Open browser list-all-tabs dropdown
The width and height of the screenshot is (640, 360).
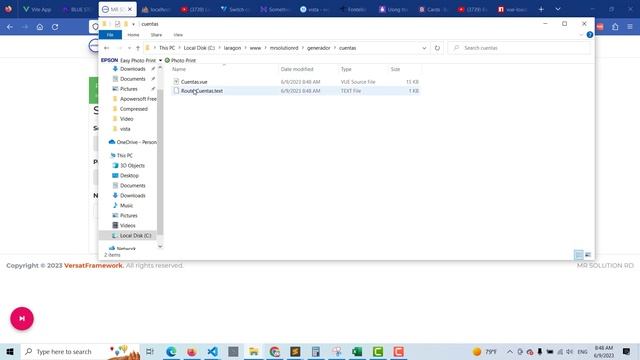(x=558, y=9)
